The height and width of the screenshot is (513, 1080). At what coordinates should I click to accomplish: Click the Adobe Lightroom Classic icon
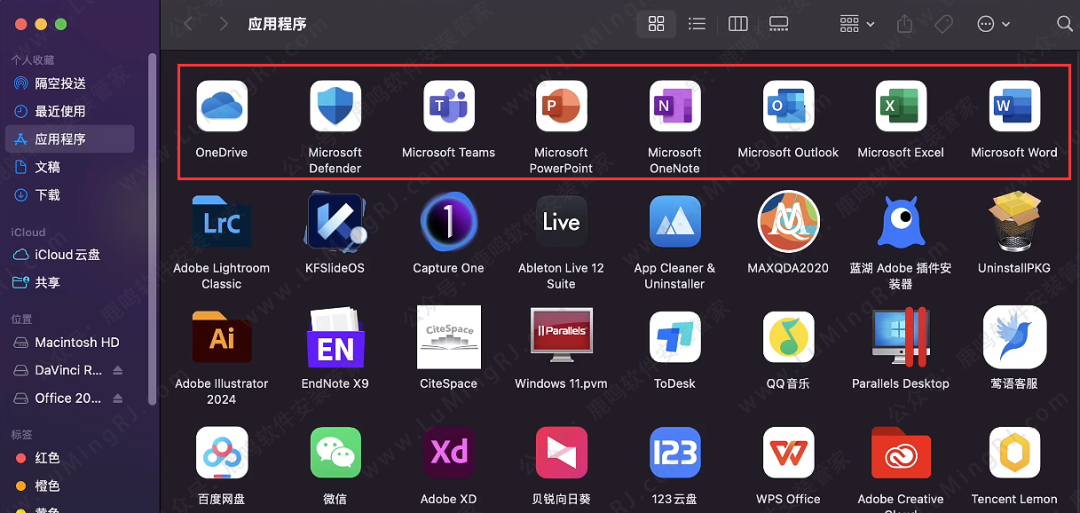pyautogui.click(x=222, y=222)
